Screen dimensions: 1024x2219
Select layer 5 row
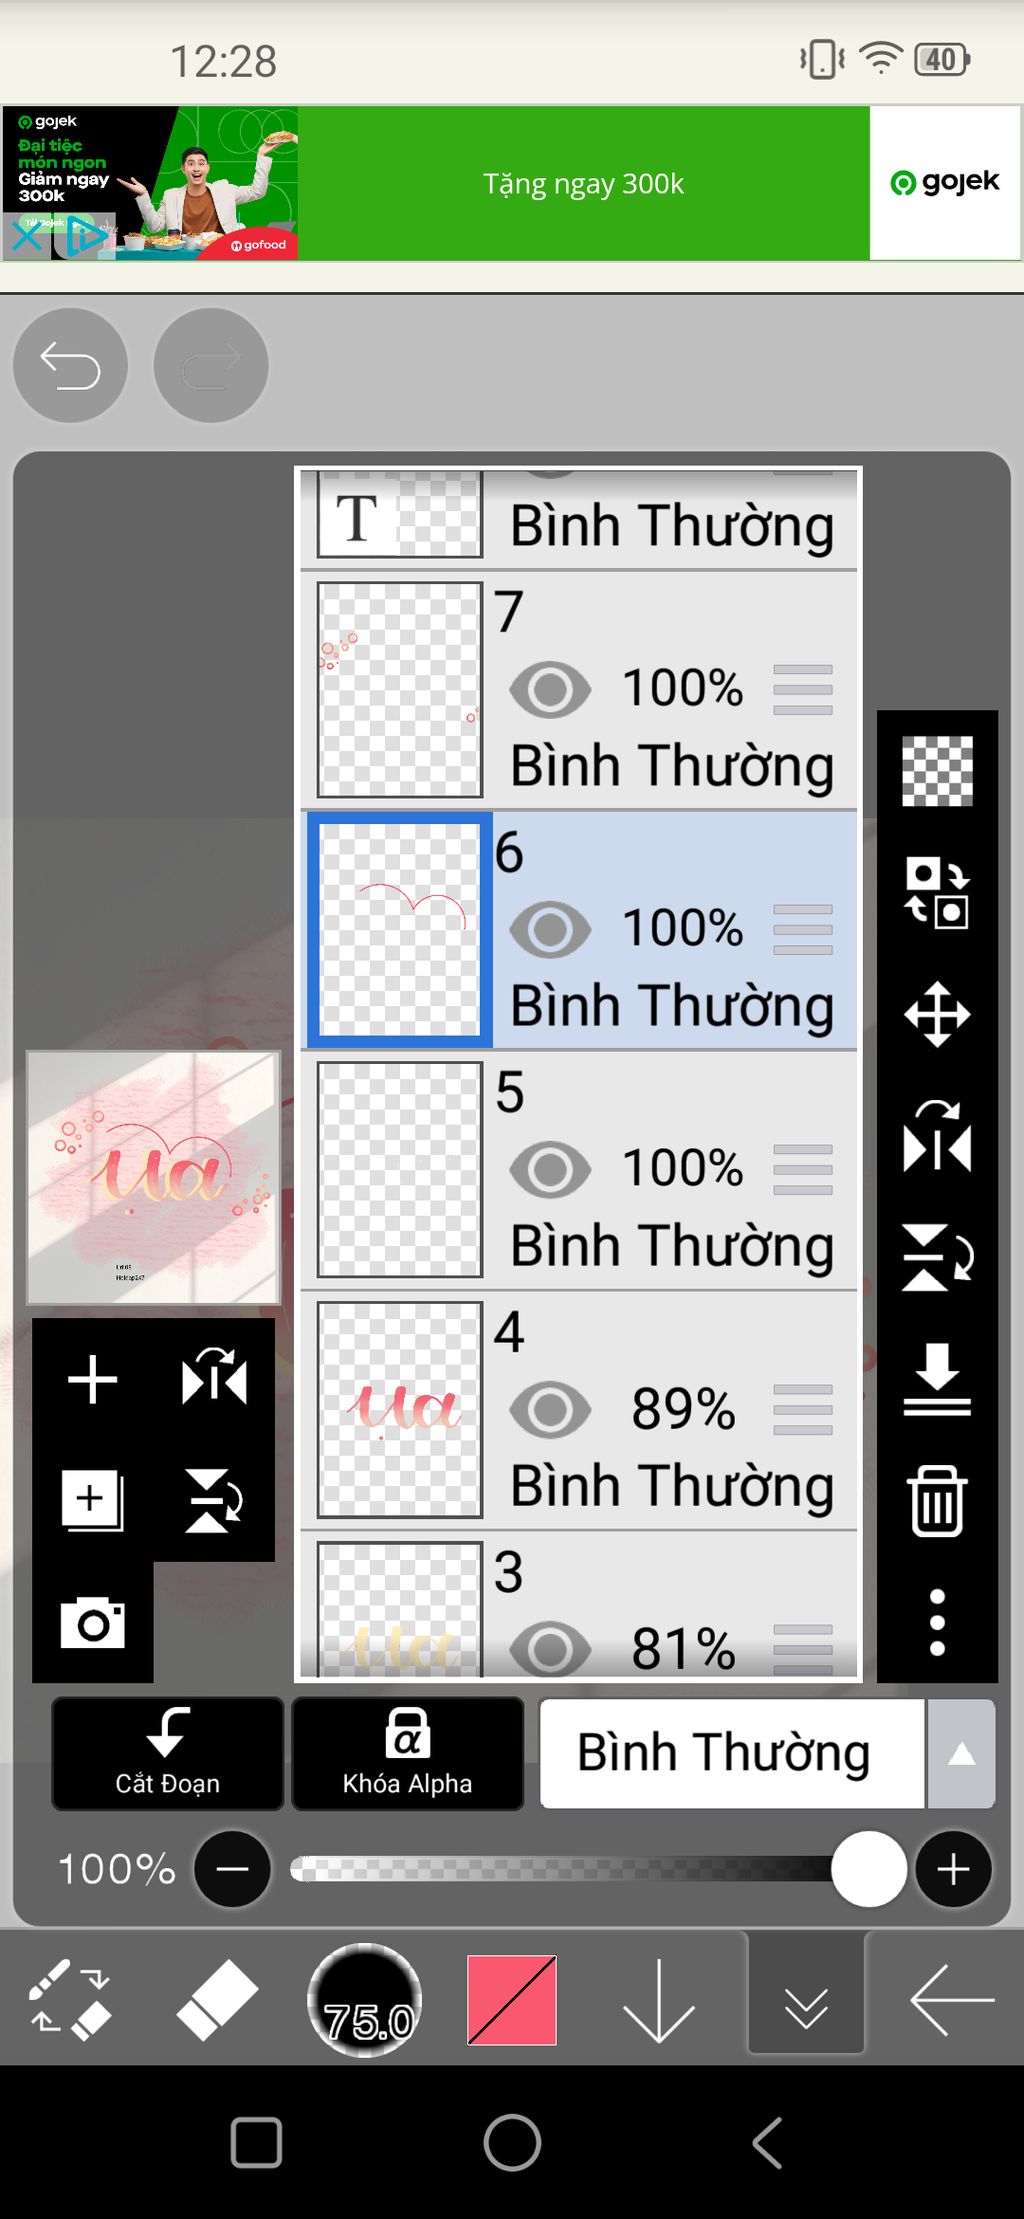[579, 1170]
